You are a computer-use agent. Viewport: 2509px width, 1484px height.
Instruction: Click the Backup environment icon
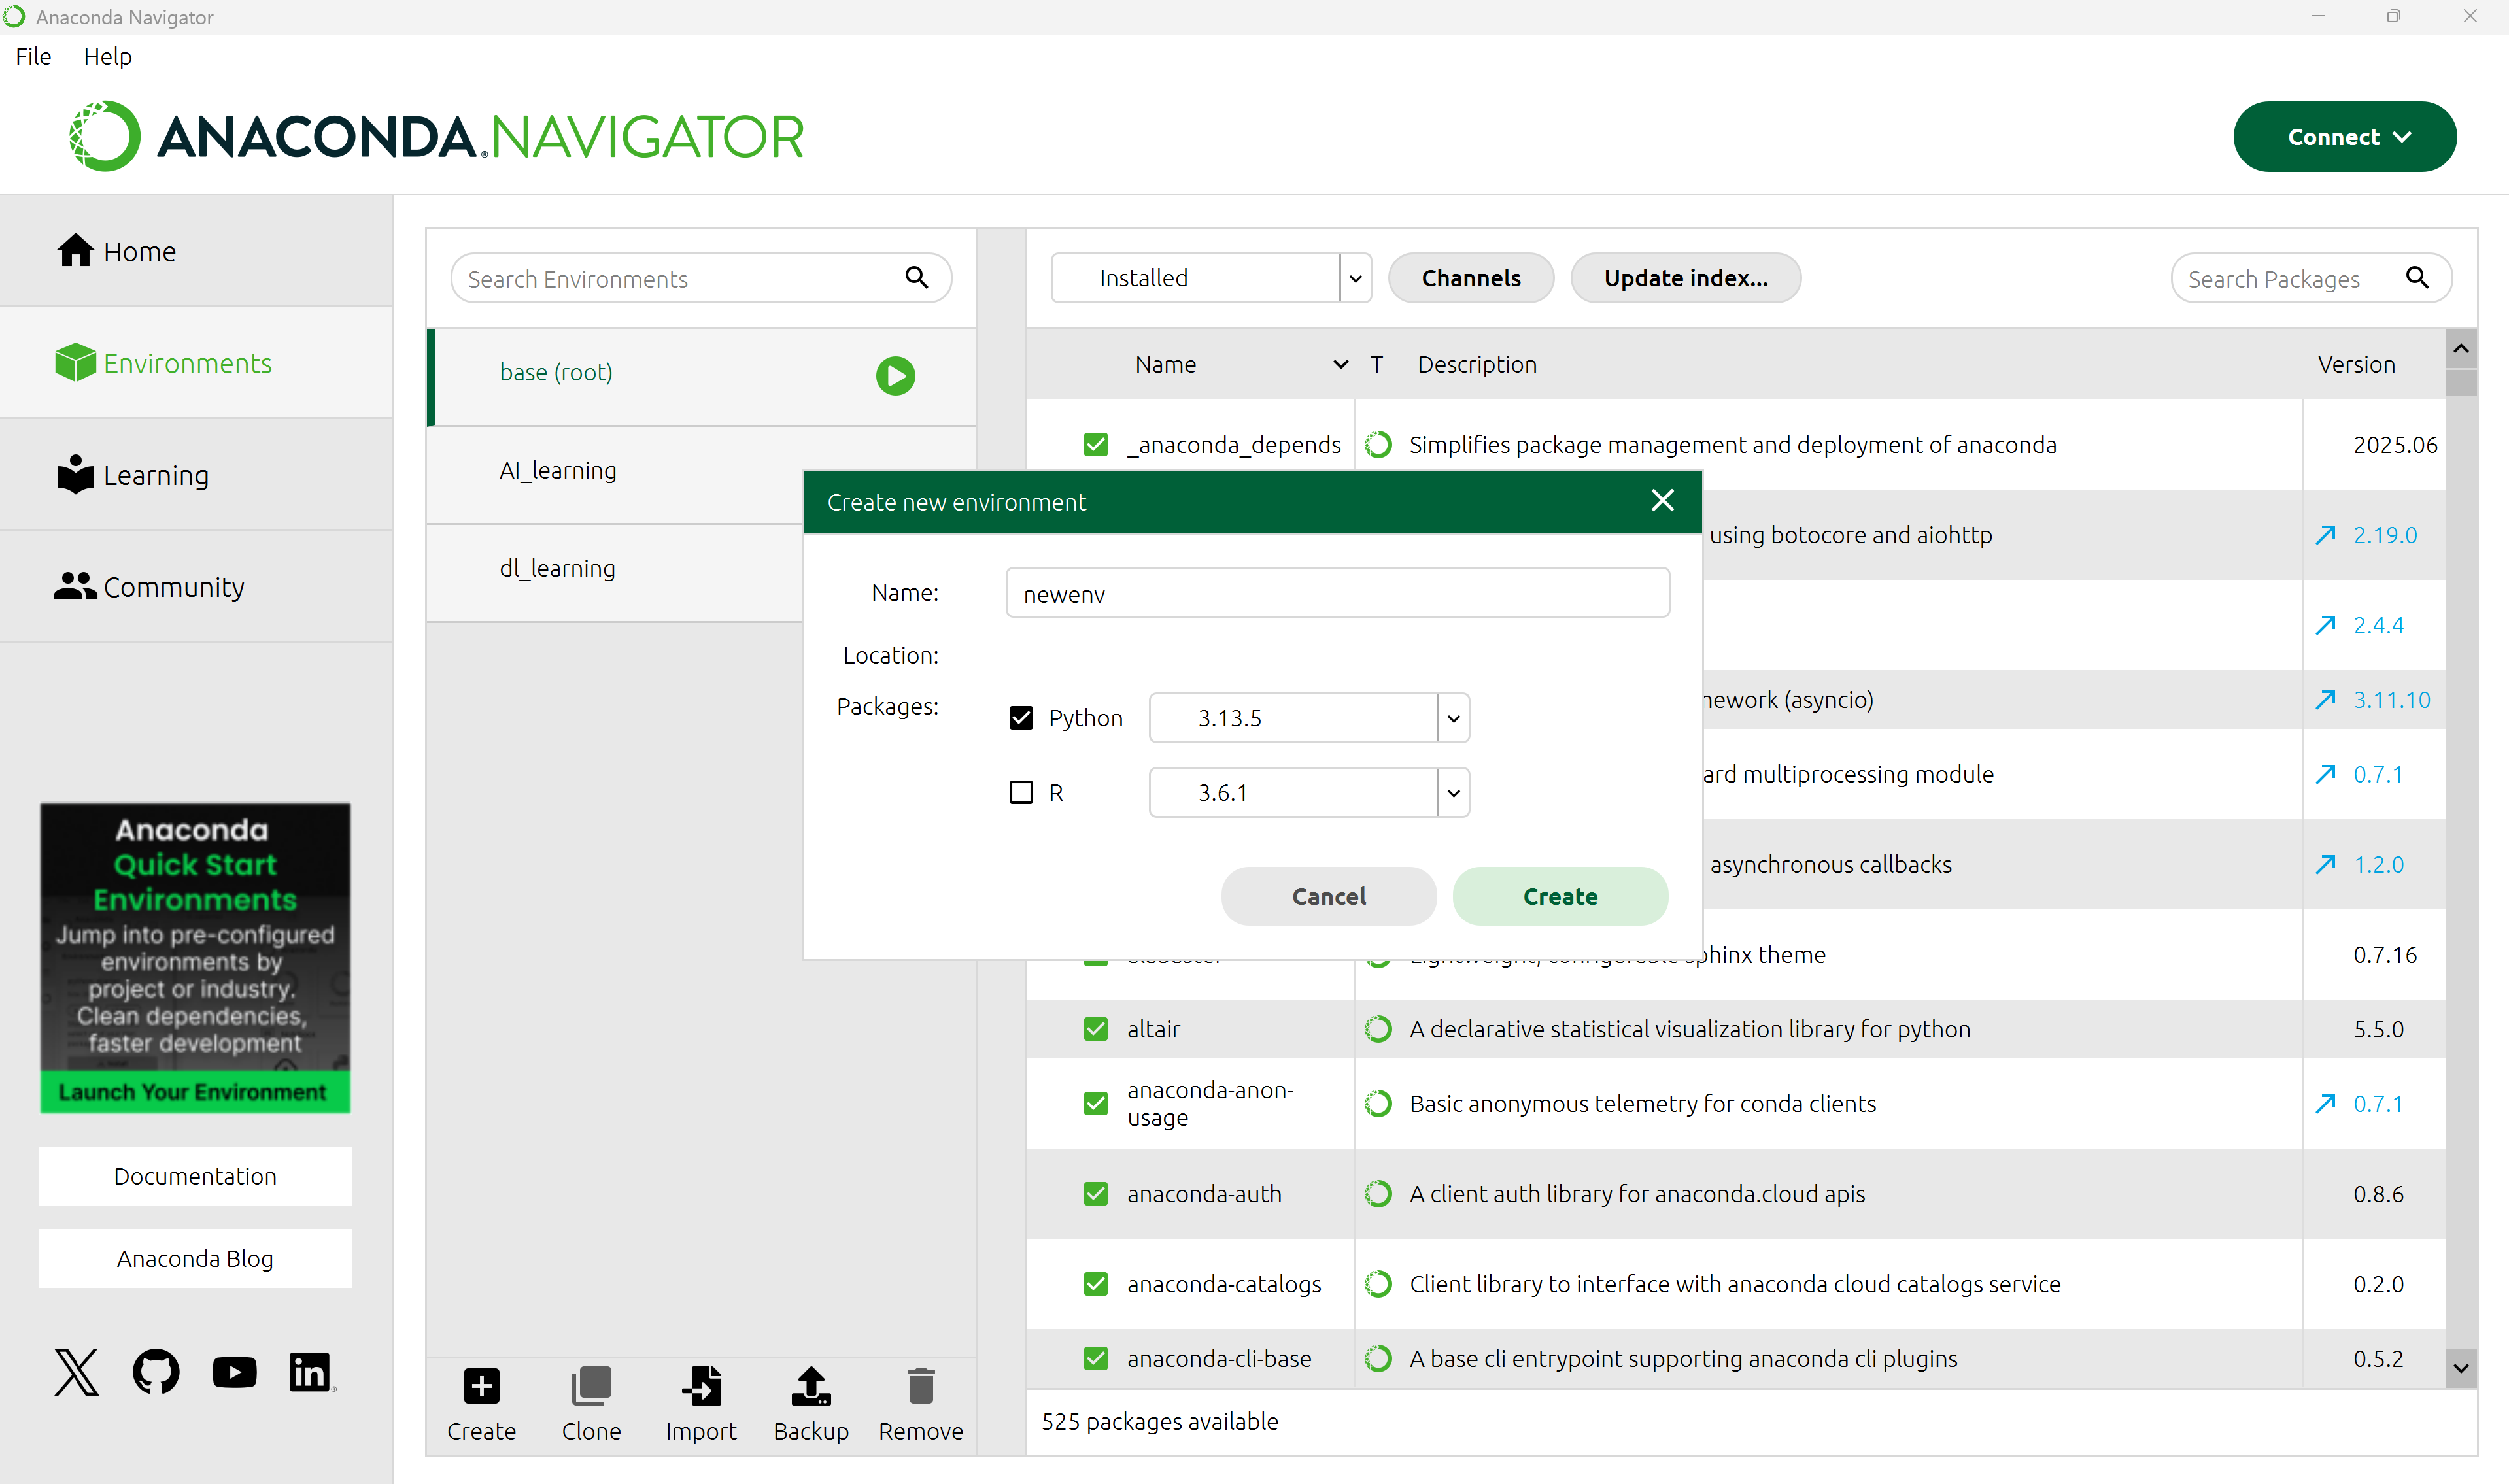click(x=811, y=1387)
